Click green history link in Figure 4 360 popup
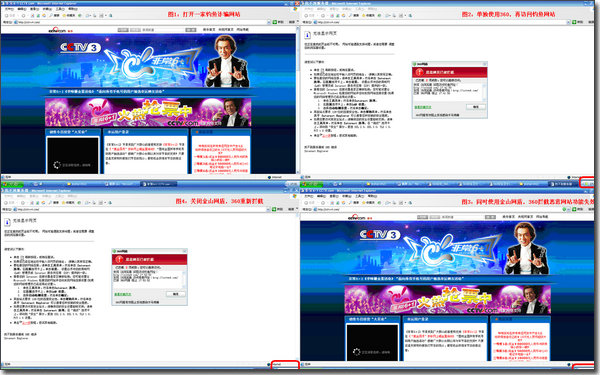The height and width of the screenshot is (375, 600). (122, 294)
